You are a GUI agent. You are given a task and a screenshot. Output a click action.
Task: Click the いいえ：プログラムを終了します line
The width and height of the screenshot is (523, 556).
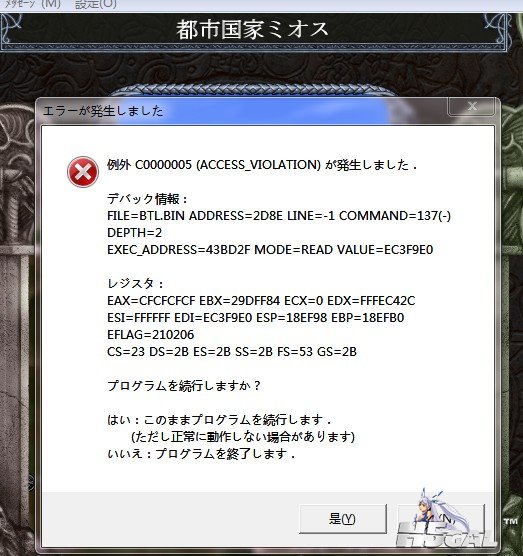[x=201, y=454]
